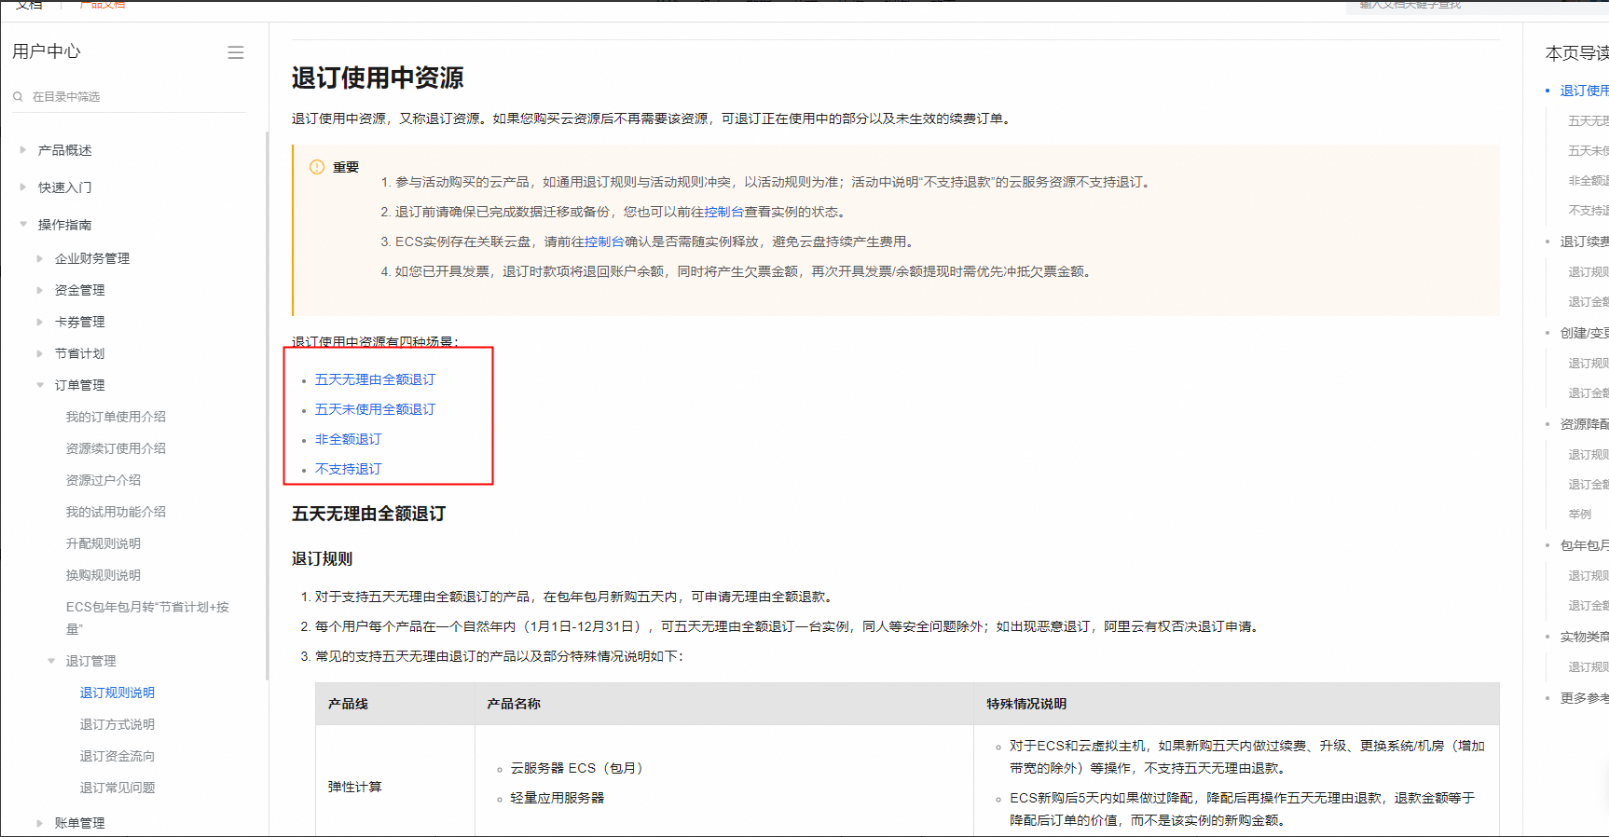The width and height of the screenshot is (1609, 837).
Task: Click the 弹性计算 table cell
Action: click(x=355, y=787)
